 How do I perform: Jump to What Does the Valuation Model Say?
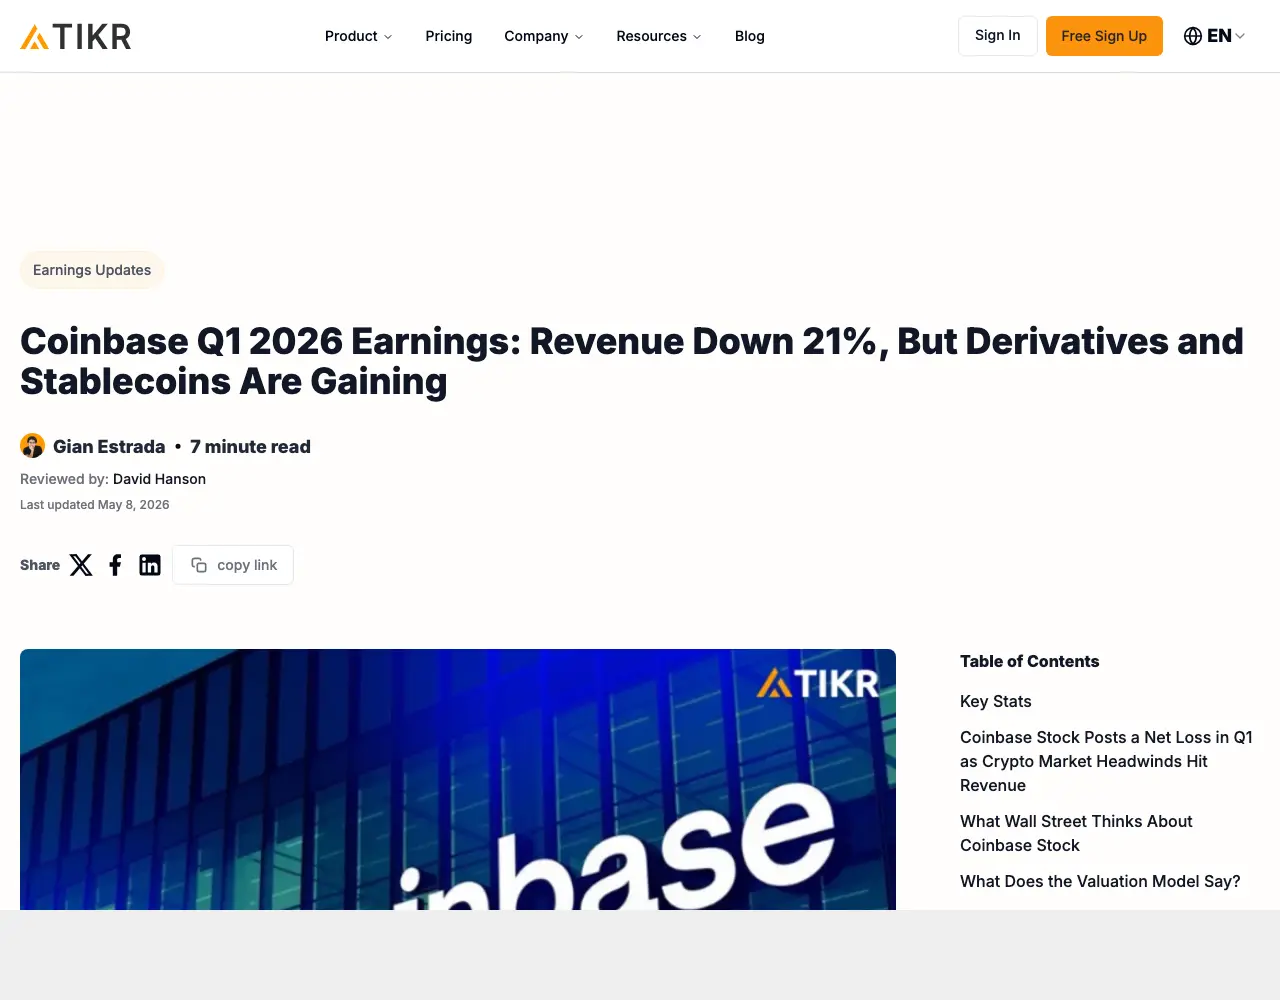(x=1100, y=881)
